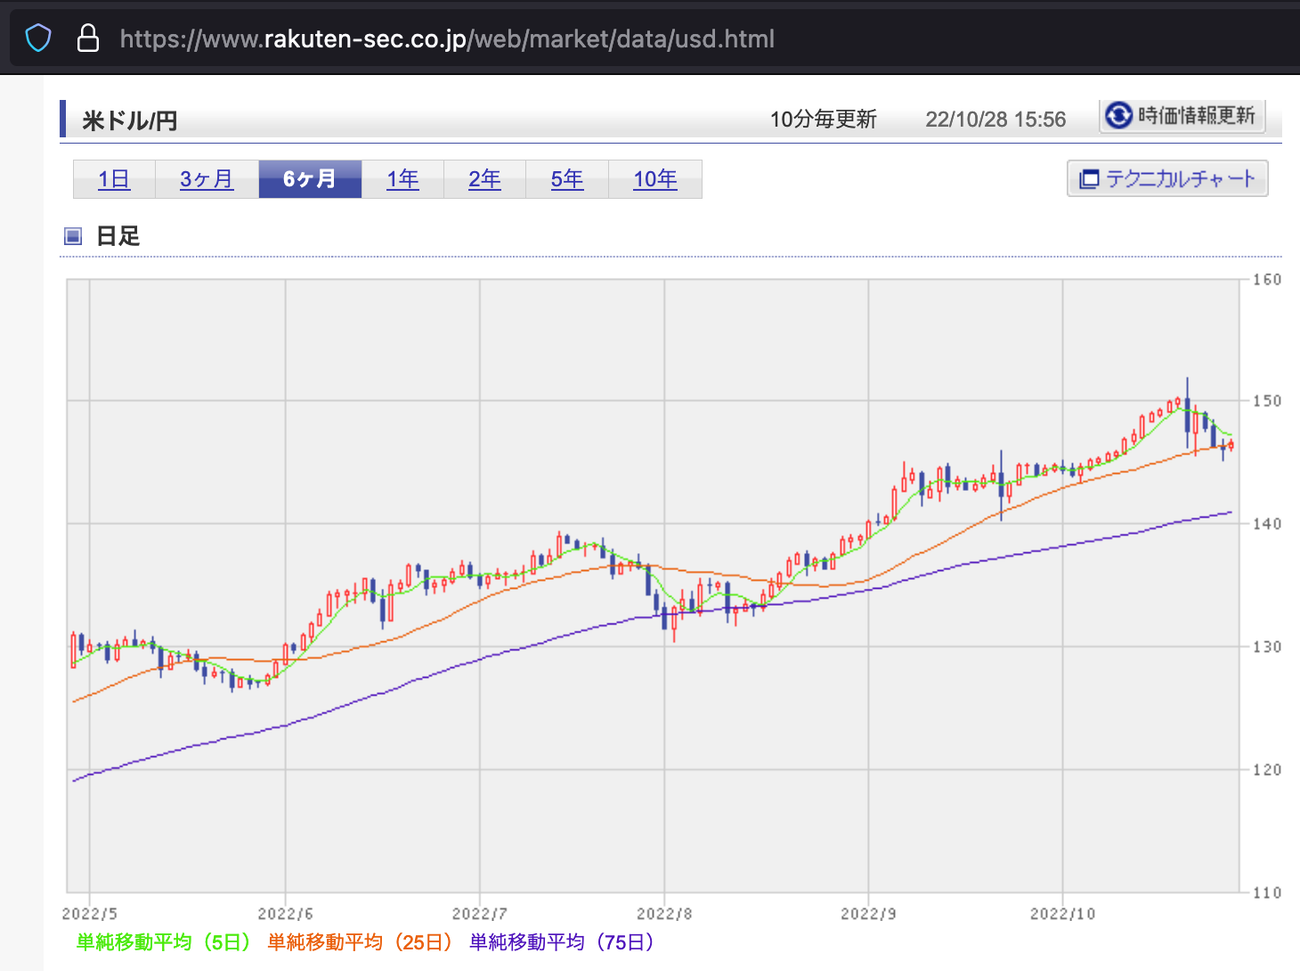This screenshot has width=1300, height=971.
Task: Switch to the 3ヶ月 chart period tab
Action: pos(206,178)
